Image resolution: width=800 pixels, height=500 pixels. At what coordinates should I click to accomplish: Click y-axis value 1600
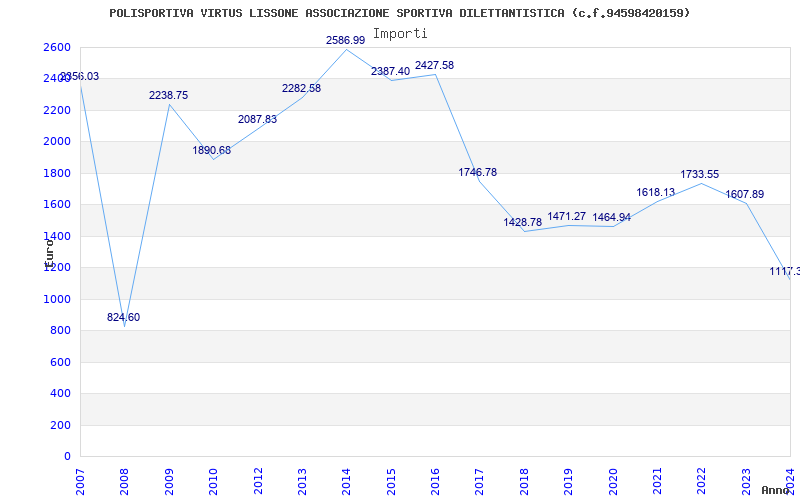pyautogui.click(x=57, y=205)
